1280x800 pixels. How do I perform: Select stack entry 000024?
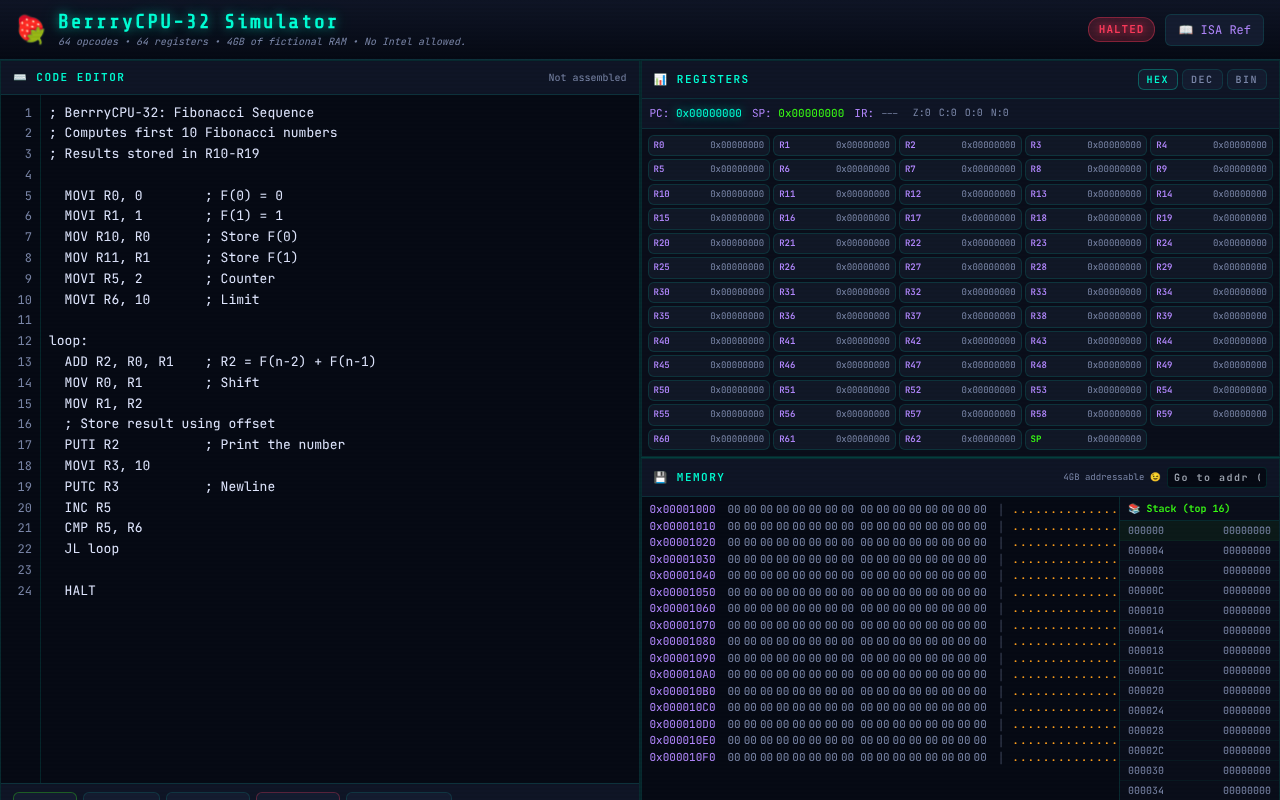point(1199,711)
